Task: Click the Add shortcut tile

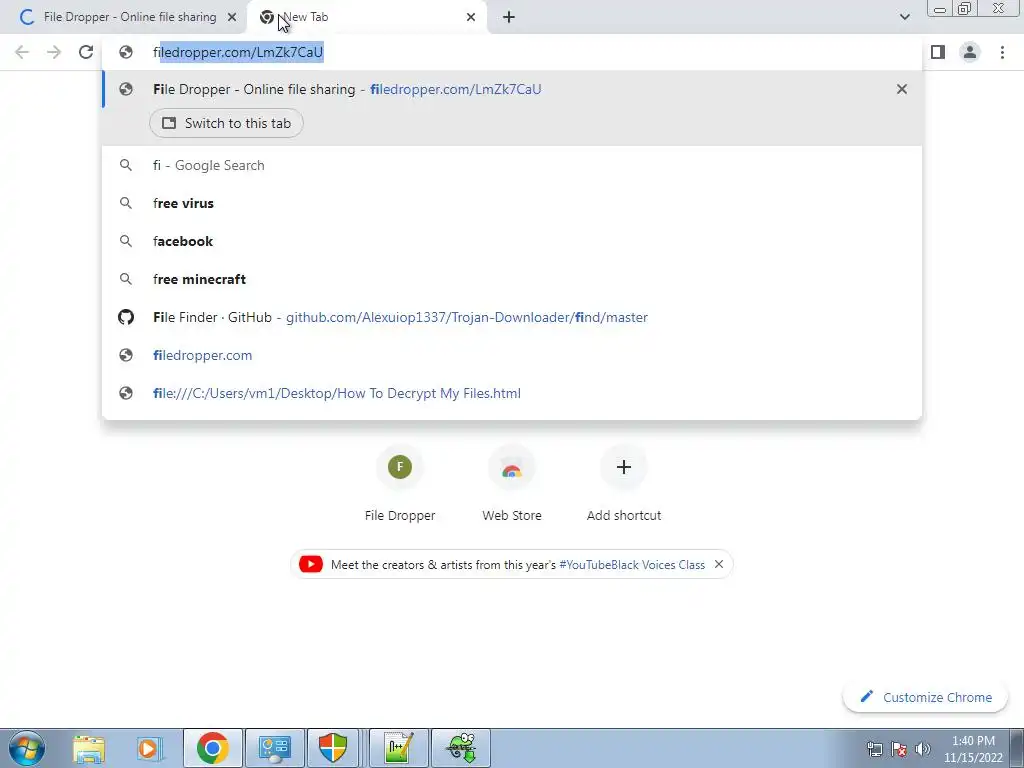Action: [x=624, y=483]
